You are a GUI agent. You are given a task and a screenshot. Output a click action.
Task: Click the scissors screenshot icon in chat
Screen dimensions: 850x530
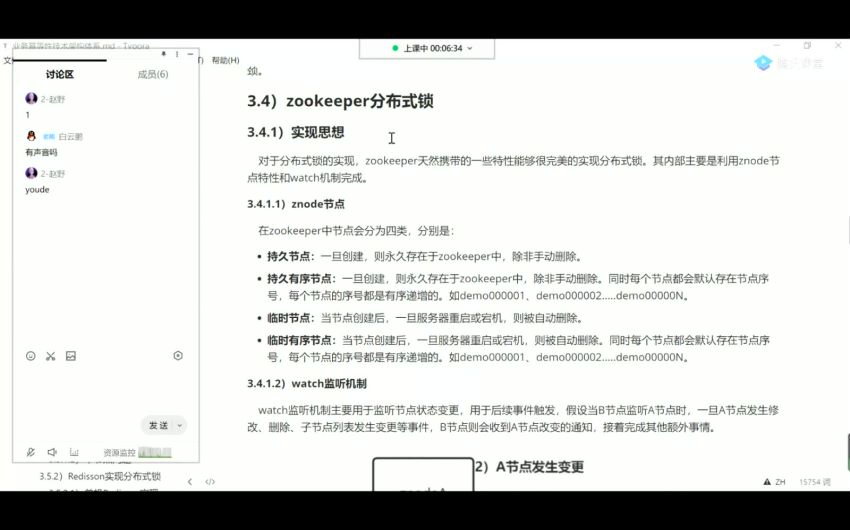pos(50,356)
